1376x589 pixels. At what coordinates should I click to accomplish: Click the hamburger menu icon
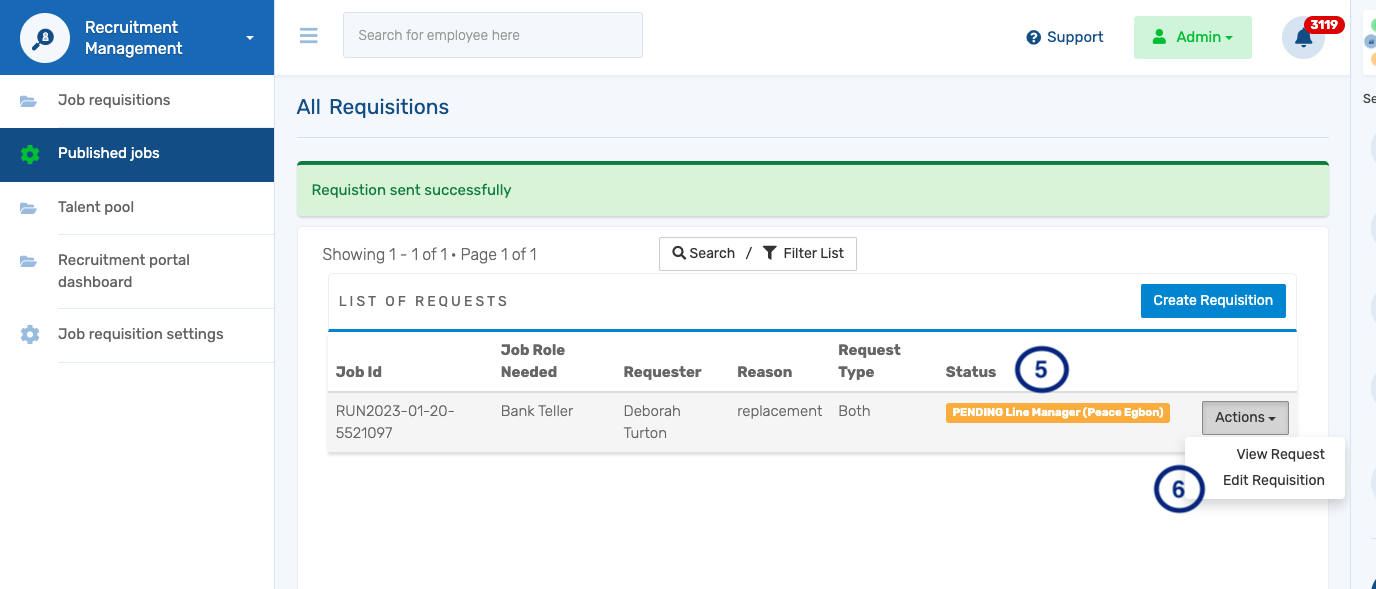tap(308, 35)
